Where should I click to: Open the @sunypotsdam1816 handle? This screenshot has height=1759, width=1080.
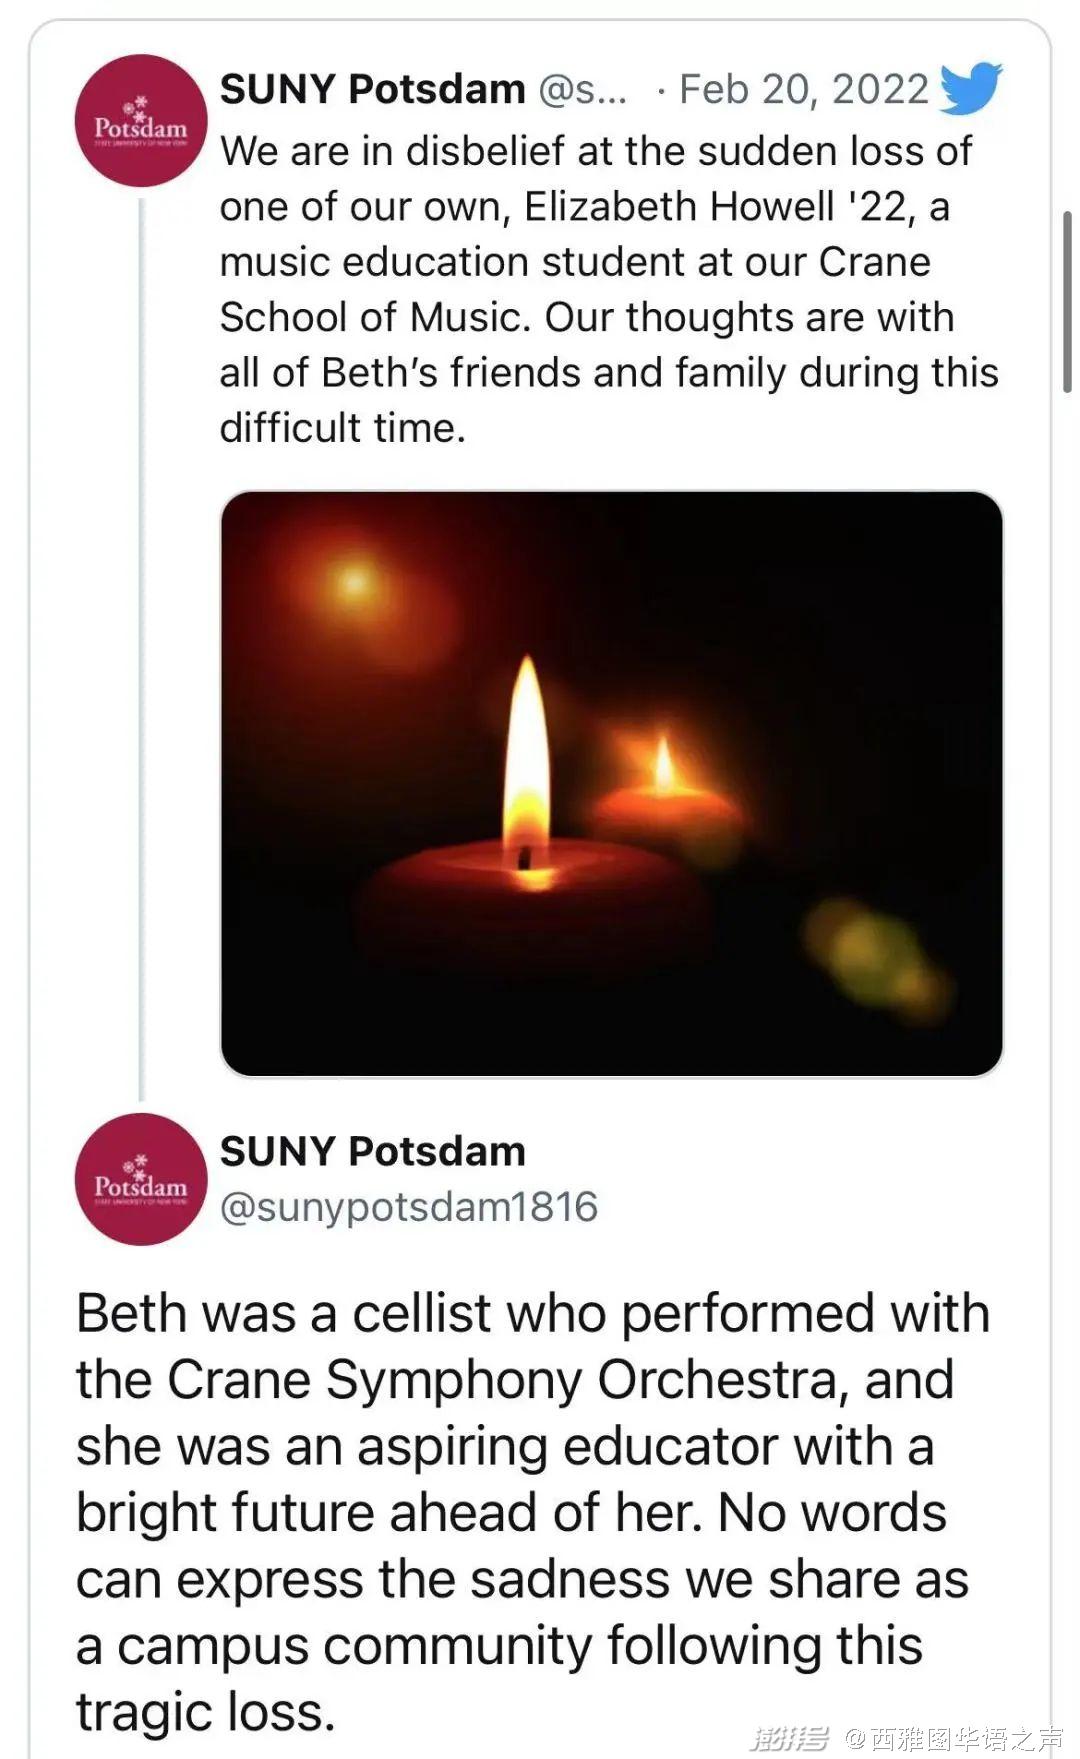pos(408,1206)
